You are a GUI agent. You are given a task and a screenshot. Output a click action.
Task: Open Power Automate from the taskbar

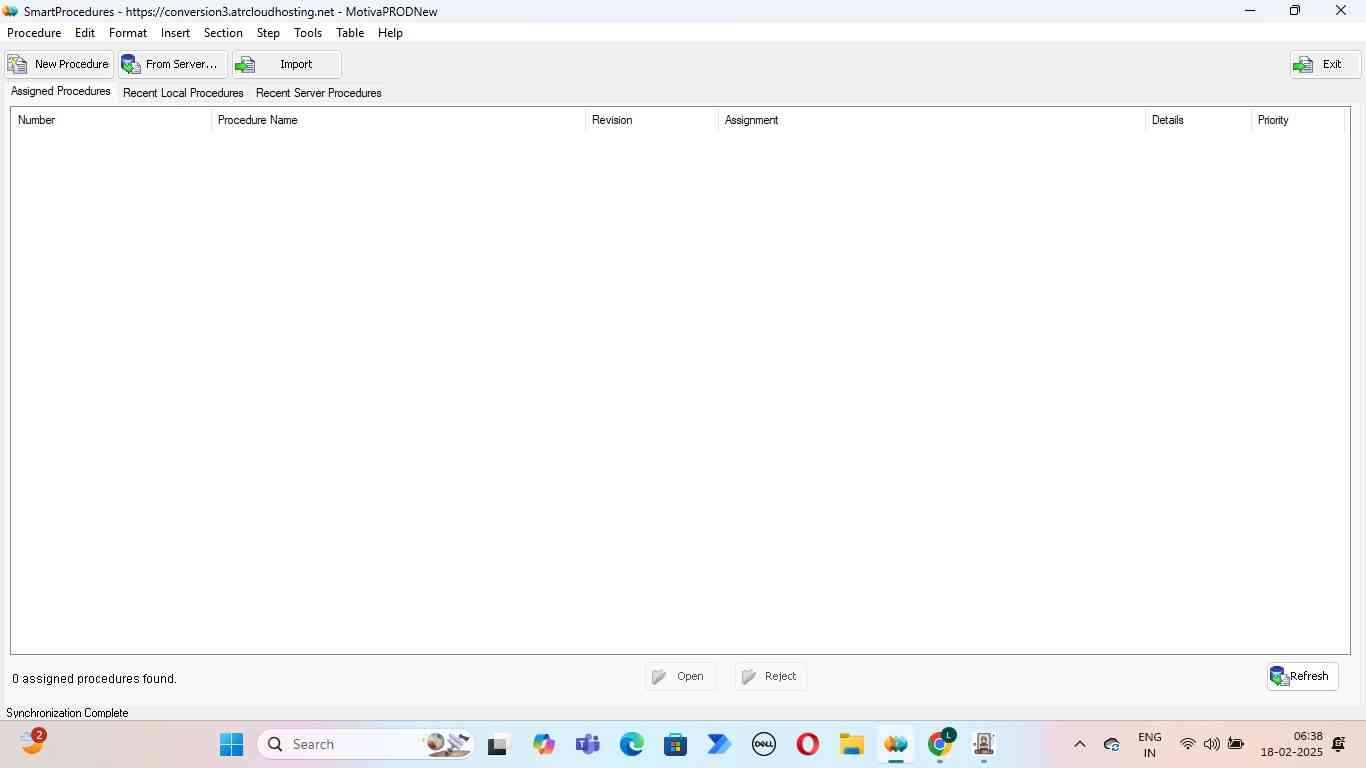pyautogui.click(x=719, y=745)
